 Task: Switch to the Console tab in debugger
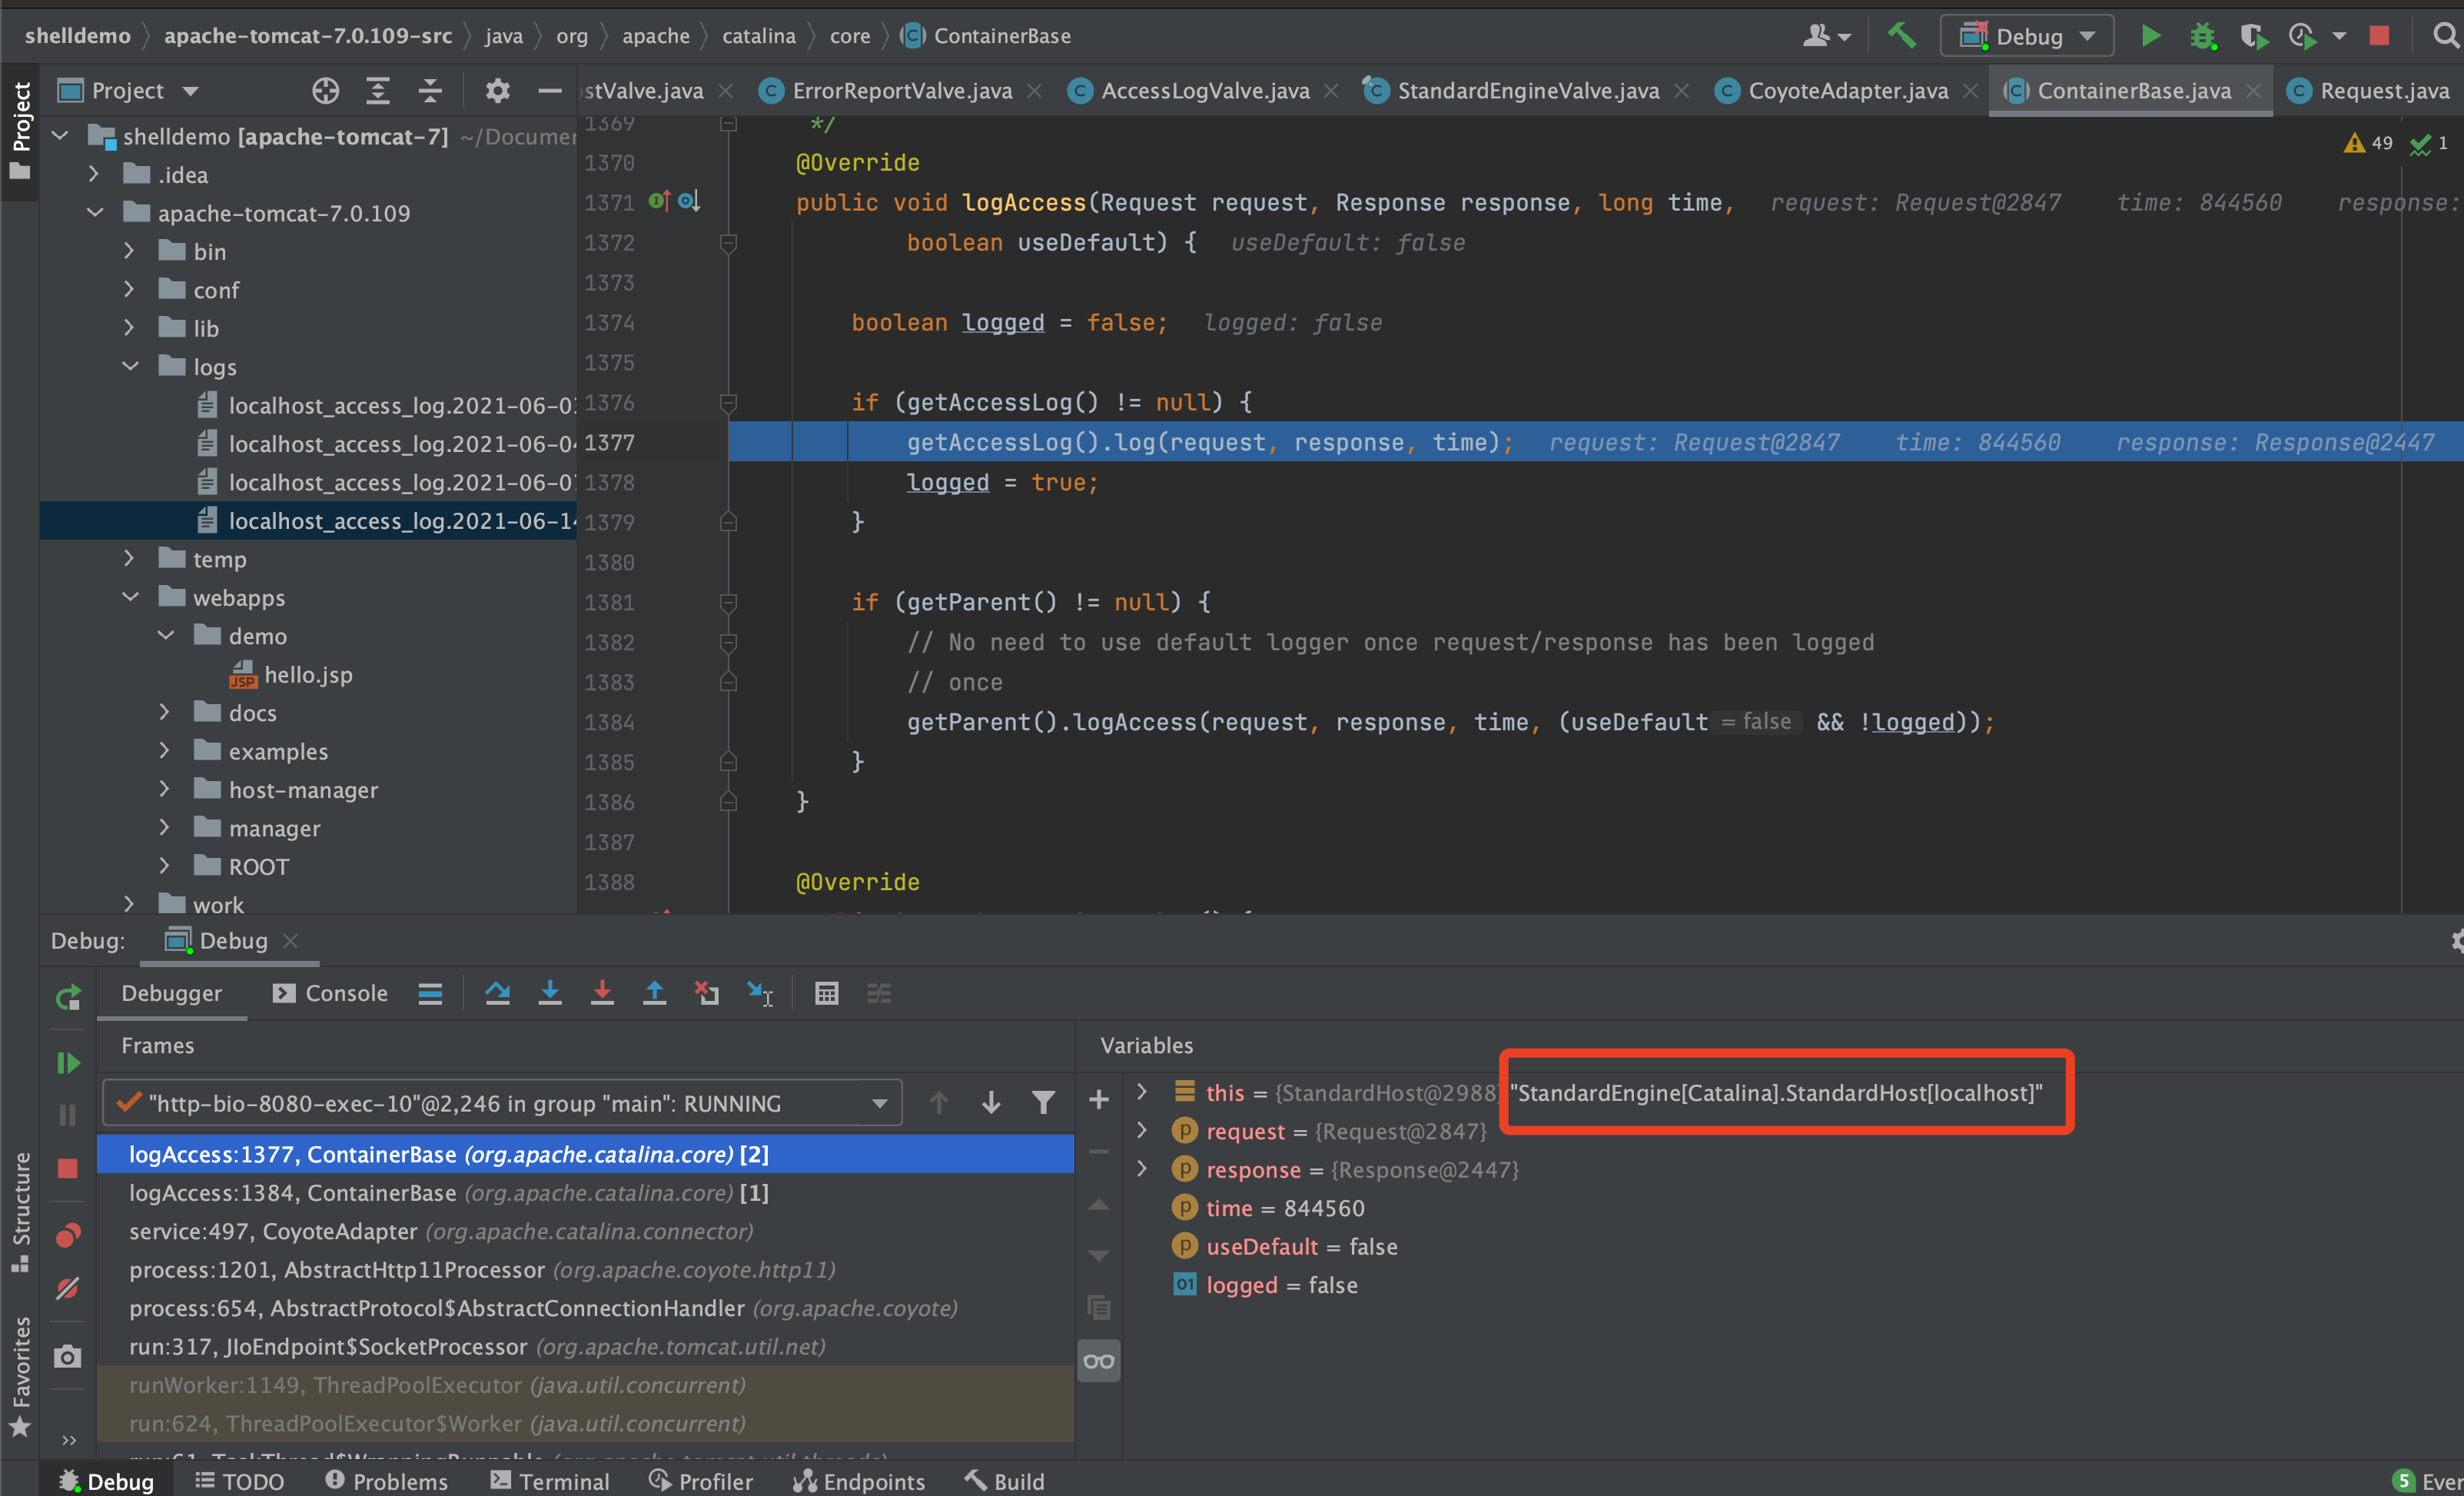[x=331, y=993]
